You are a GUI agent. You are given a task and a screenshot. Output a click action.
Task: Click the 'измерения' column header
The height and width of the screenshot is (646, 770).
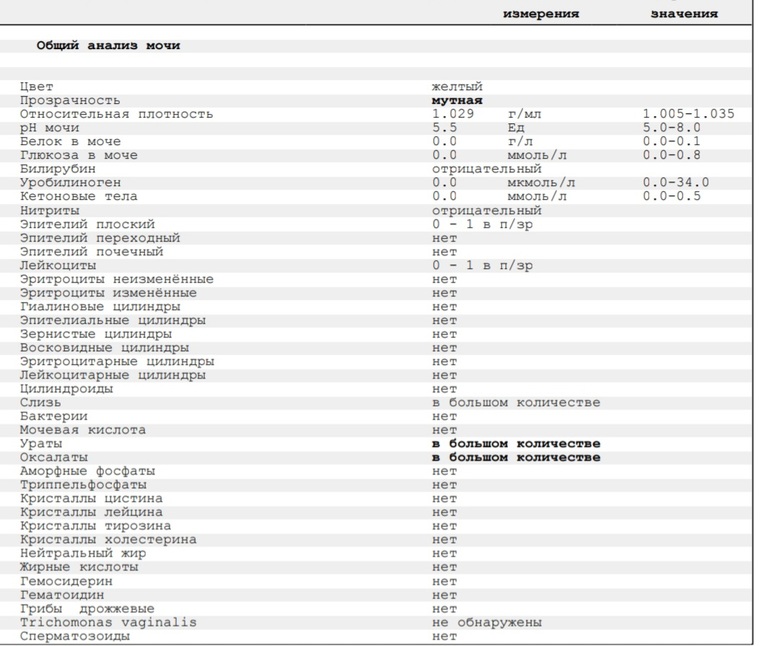pos(541,14)
